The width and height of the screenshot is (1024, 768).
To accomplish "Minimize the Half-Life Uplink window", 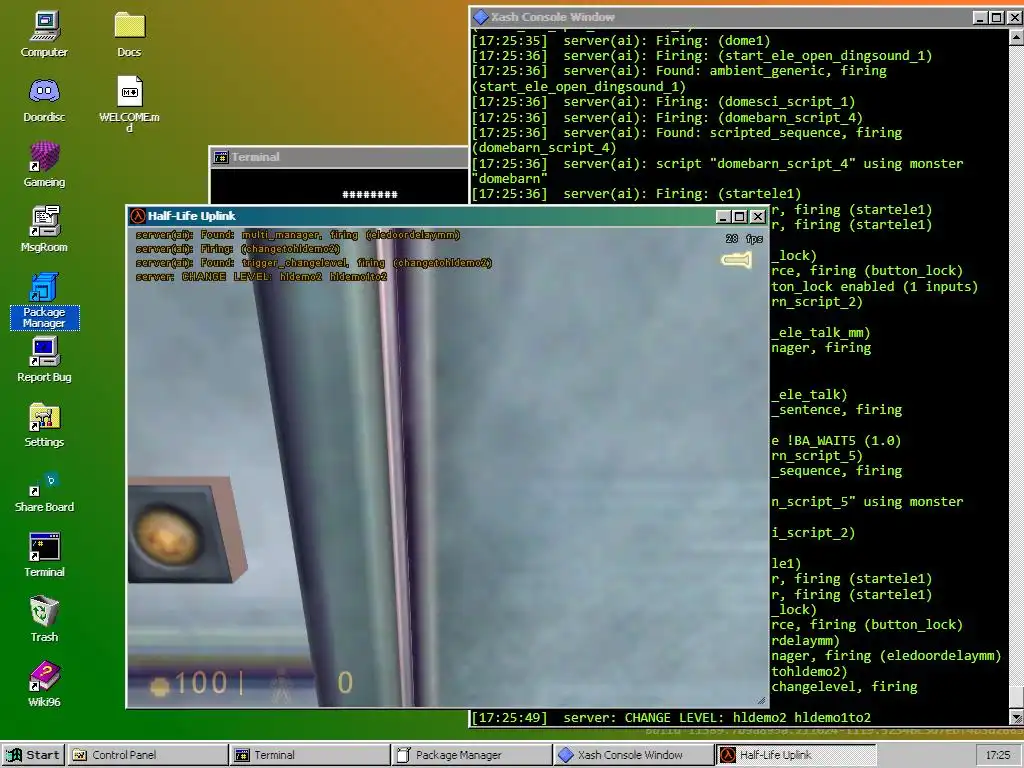I will coord(723,216).
